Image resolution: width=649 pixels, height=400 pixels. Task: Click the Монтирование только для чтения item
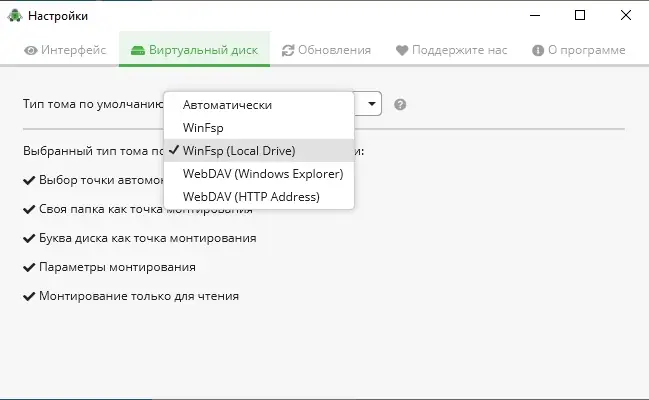point(139,296)
